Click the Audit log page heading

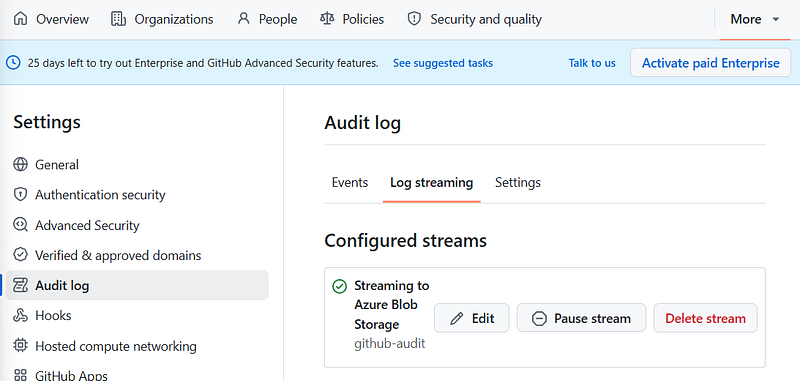click(x=363, y=124)
